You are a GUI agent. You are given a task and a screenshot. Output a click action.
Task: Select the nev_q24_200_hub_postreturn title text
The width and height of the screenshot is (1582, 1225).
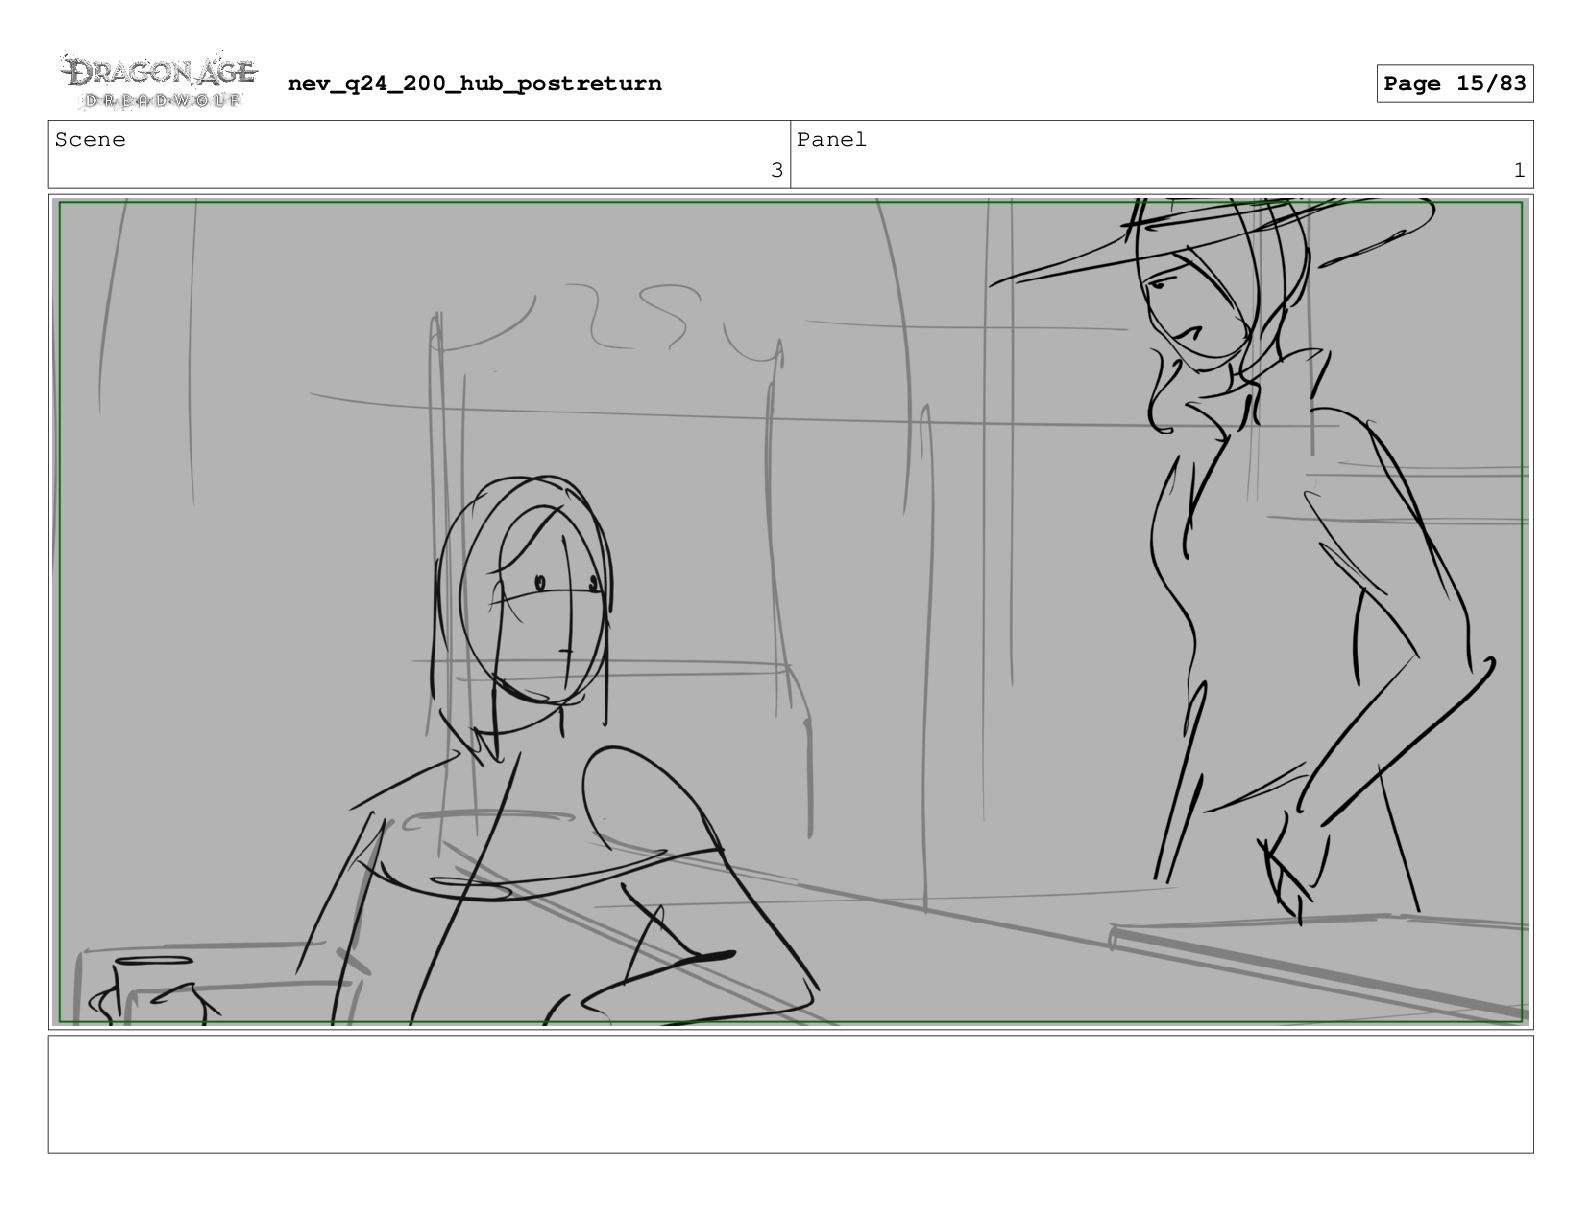(x=474, y=84)
